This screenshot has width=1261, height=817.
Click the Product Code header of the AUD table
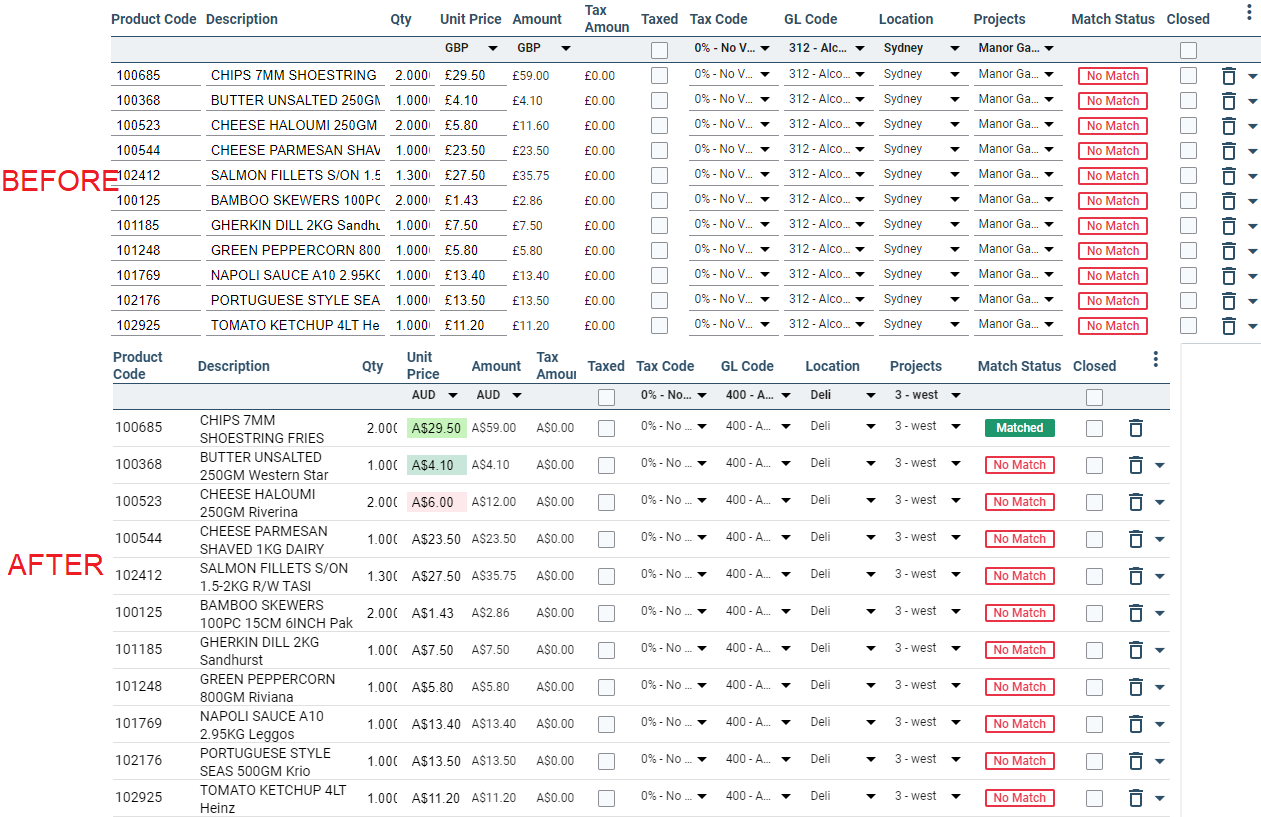tap(138, 366)
